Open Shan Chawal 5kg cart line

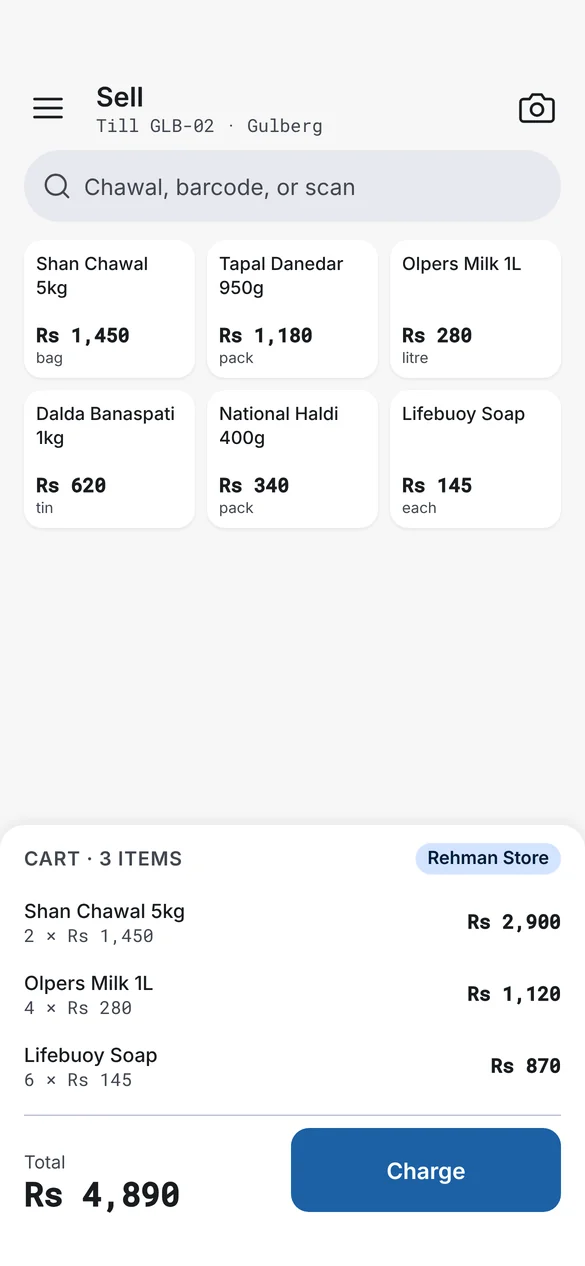tap(292, 922)
